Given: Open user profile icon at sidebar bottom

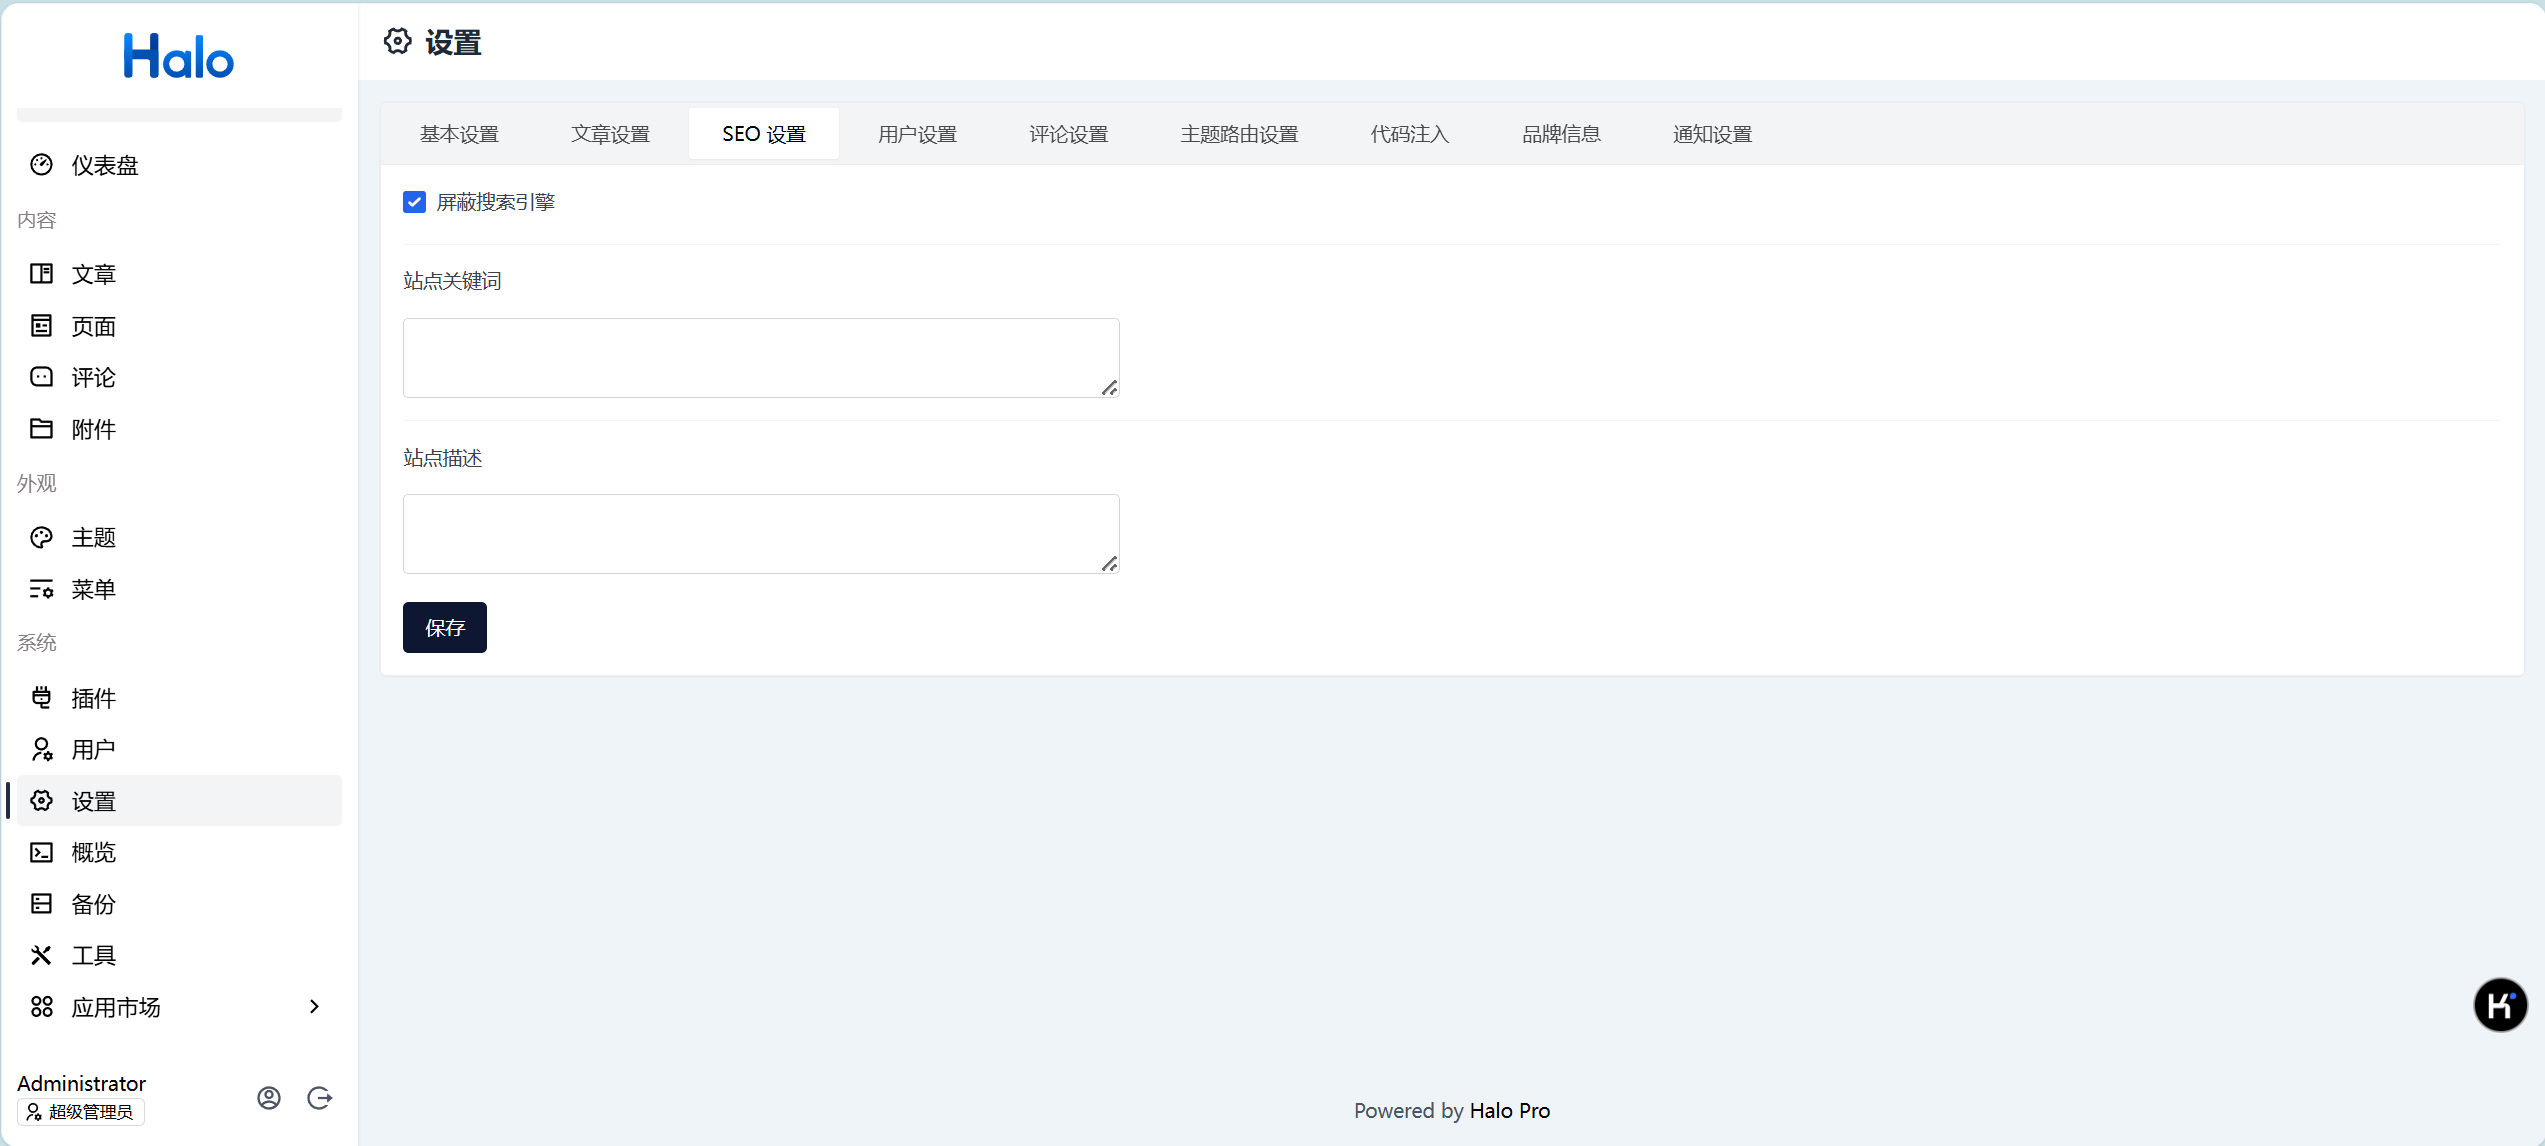Looking at the screenshot, I should click(x=269, y=1098).
